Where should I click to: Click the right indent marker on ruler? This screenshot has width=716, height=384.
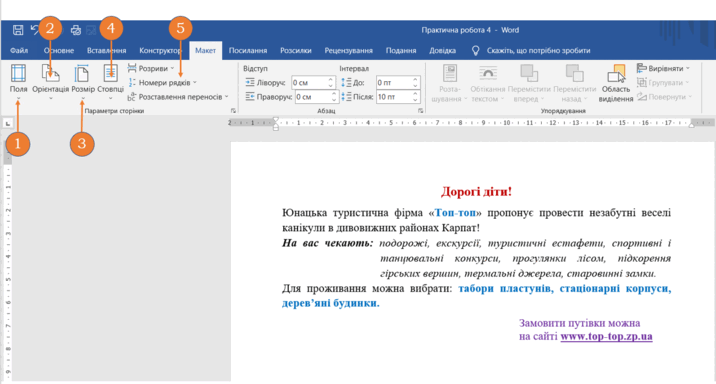pyautogui.click(x=692, y=125)
